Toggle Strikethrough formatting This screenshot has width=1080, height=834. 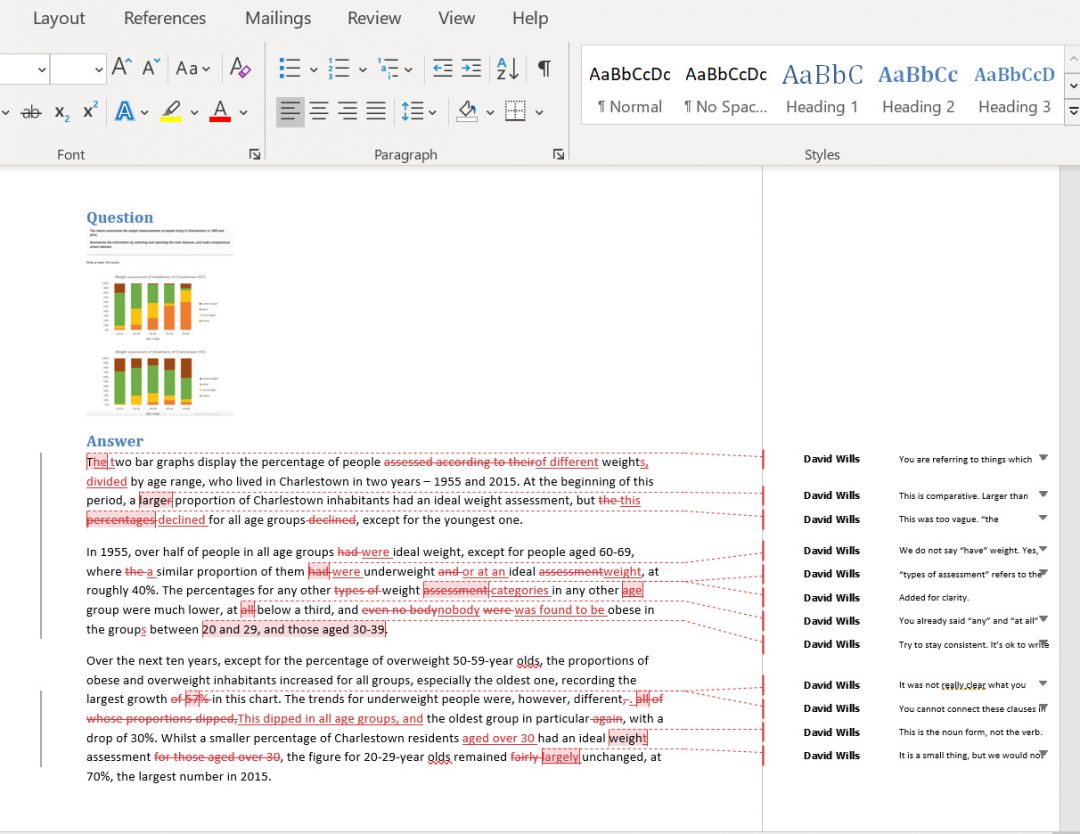(x=31, y=112)
